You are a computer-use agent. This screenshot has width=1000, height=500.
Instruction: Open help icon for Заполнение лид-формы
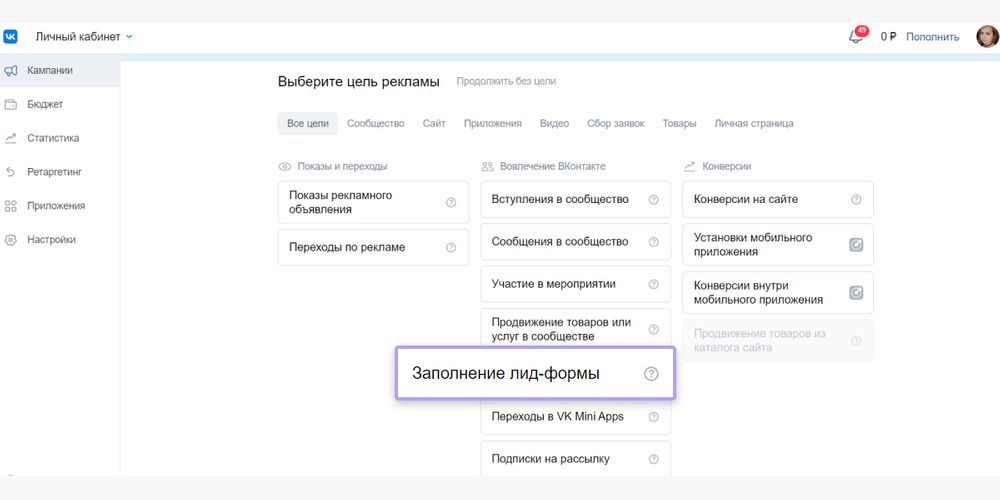651,374
